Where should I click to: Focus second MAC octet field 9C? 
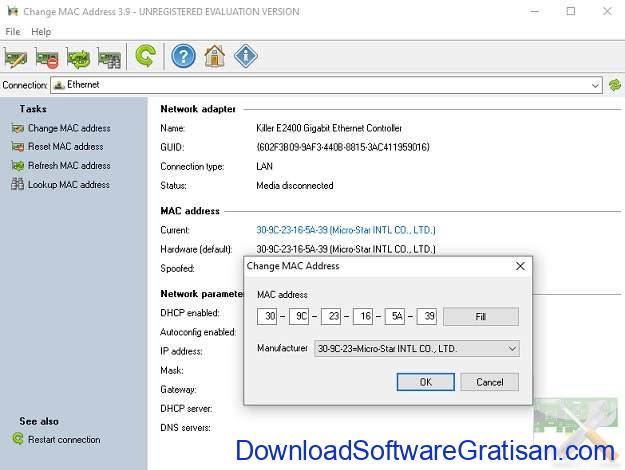click(x=299, y=317)
